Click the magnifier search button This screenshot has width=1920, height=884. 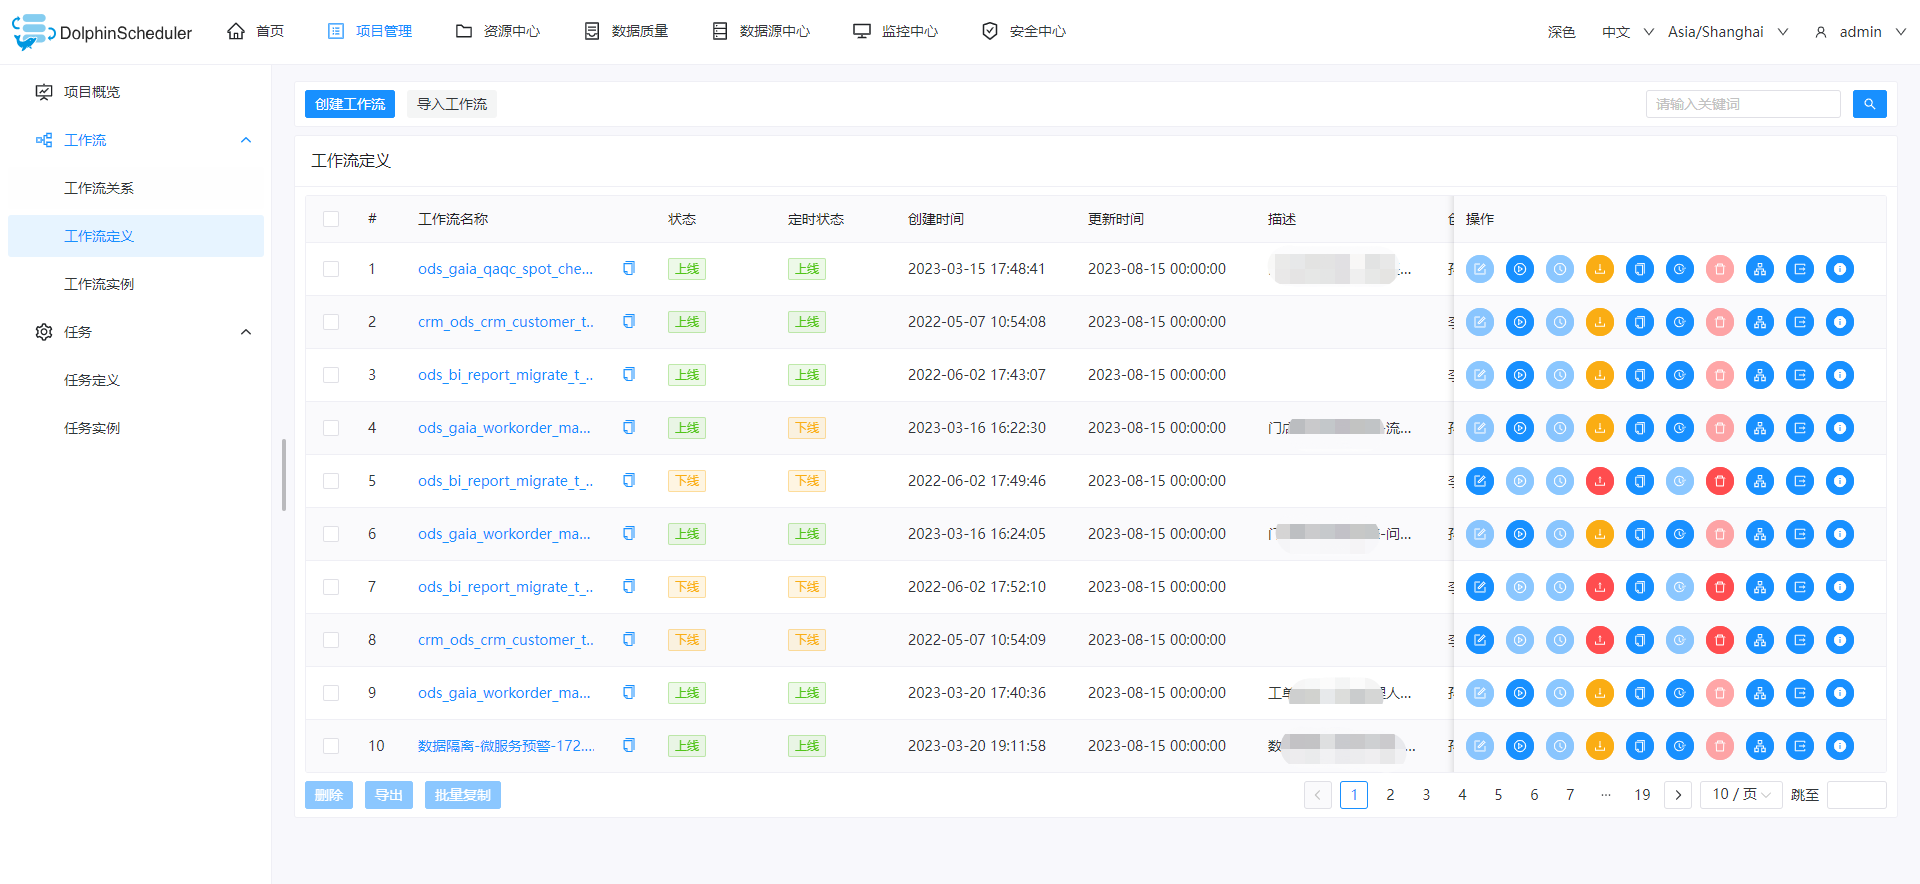(x=1869, y=104)
